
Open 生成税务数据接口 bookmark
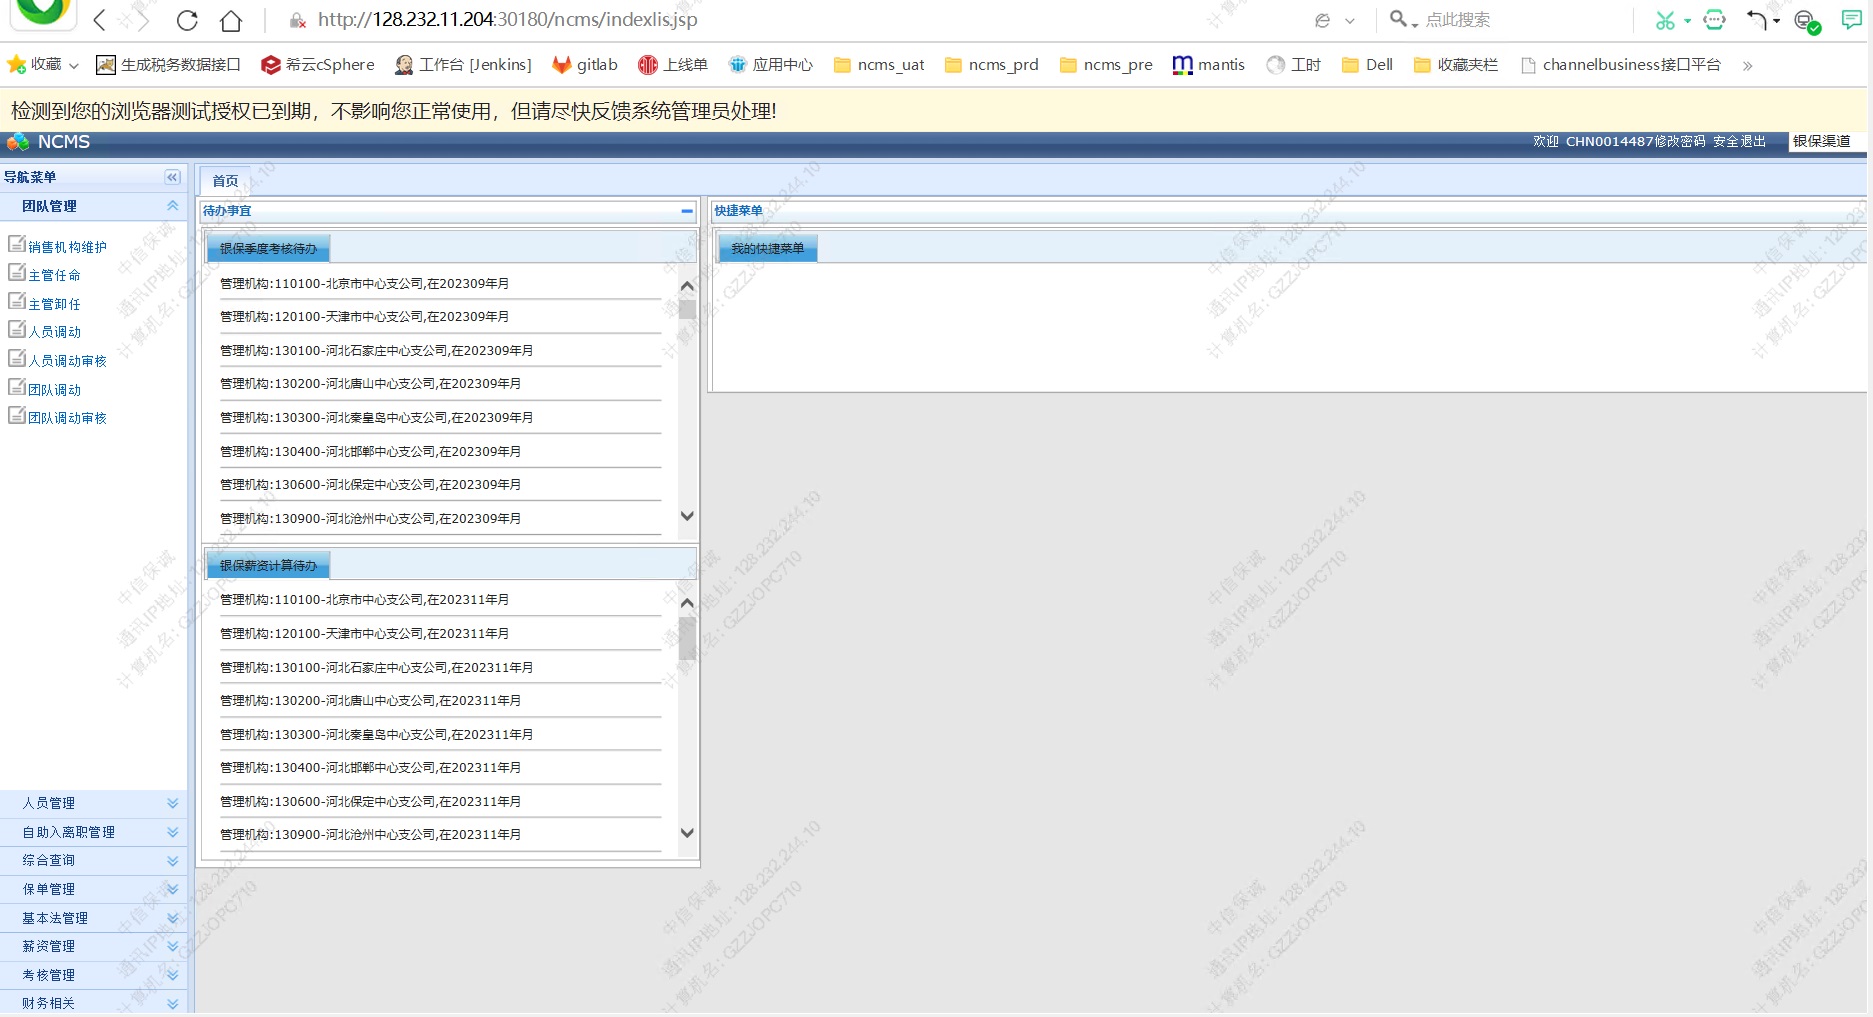168,65
